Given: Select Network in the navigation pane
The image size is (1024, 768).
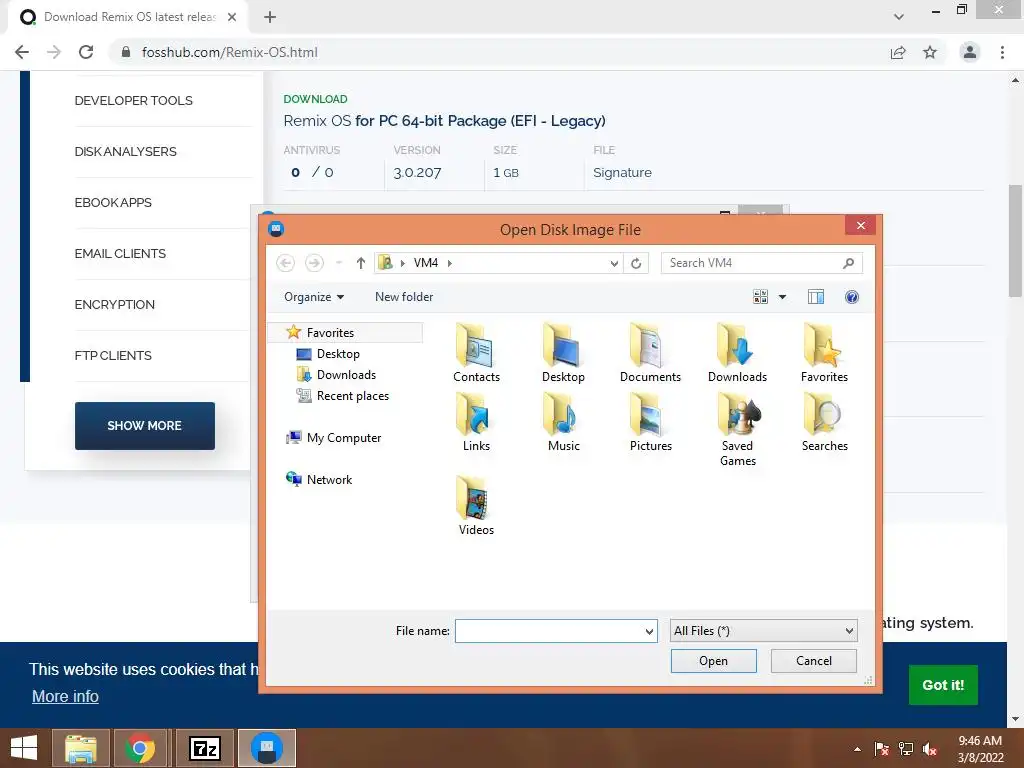Looking at the screenshot, I should click(329, 479).
